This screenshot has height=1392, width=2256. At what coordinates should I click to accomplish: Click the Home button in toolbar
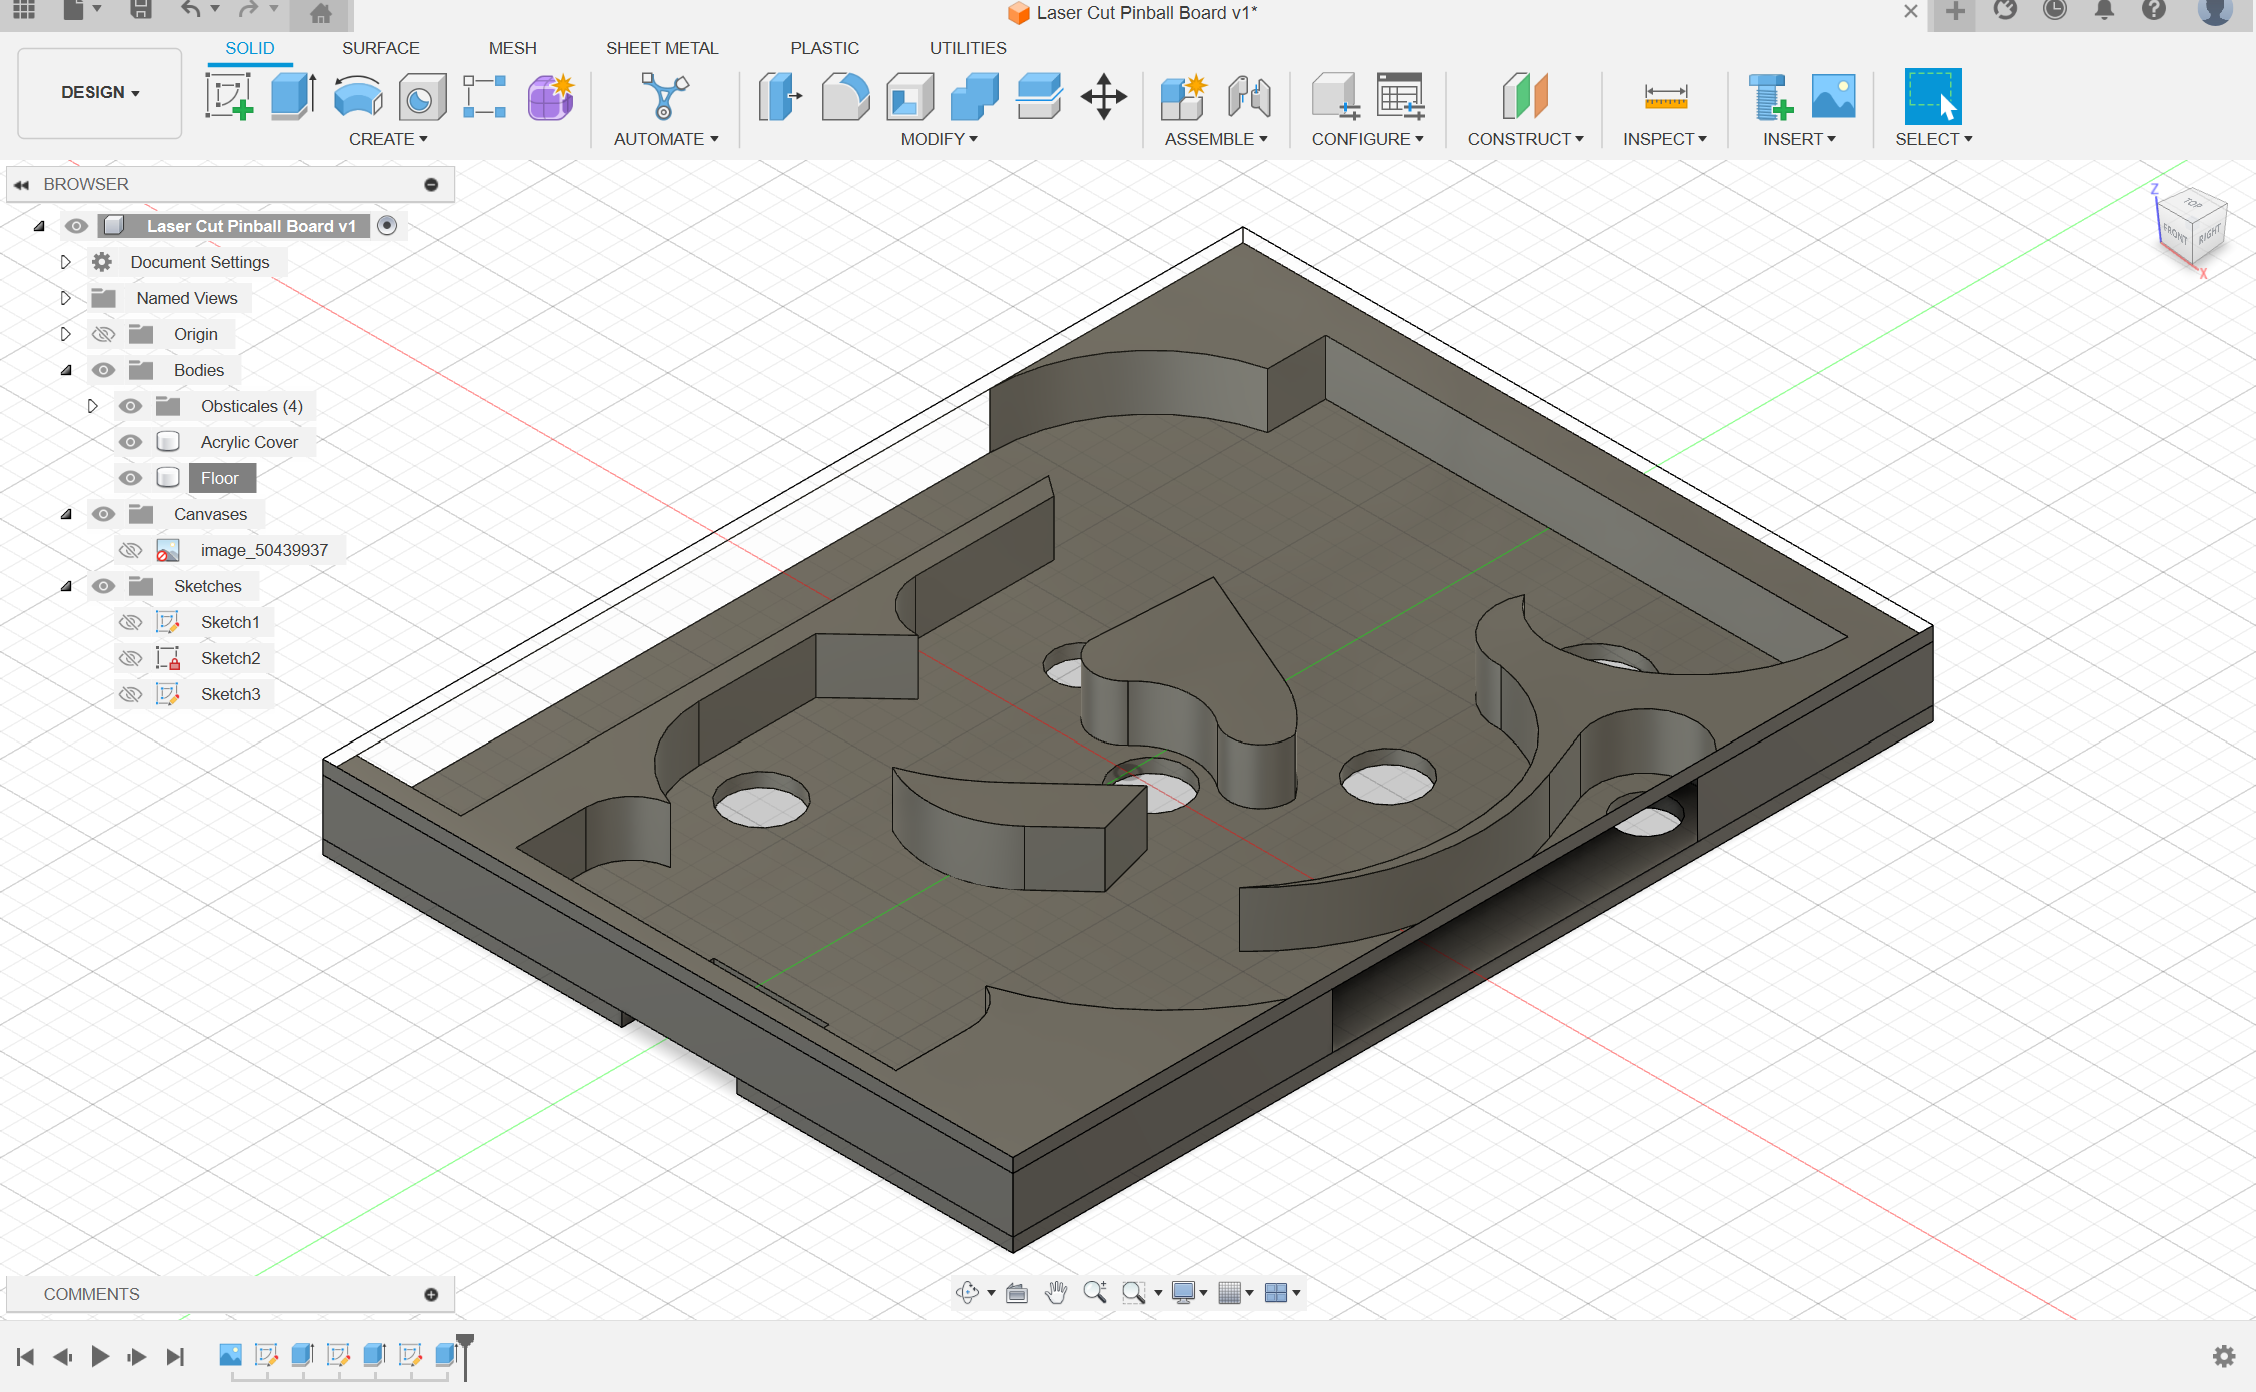coord(319,13)
